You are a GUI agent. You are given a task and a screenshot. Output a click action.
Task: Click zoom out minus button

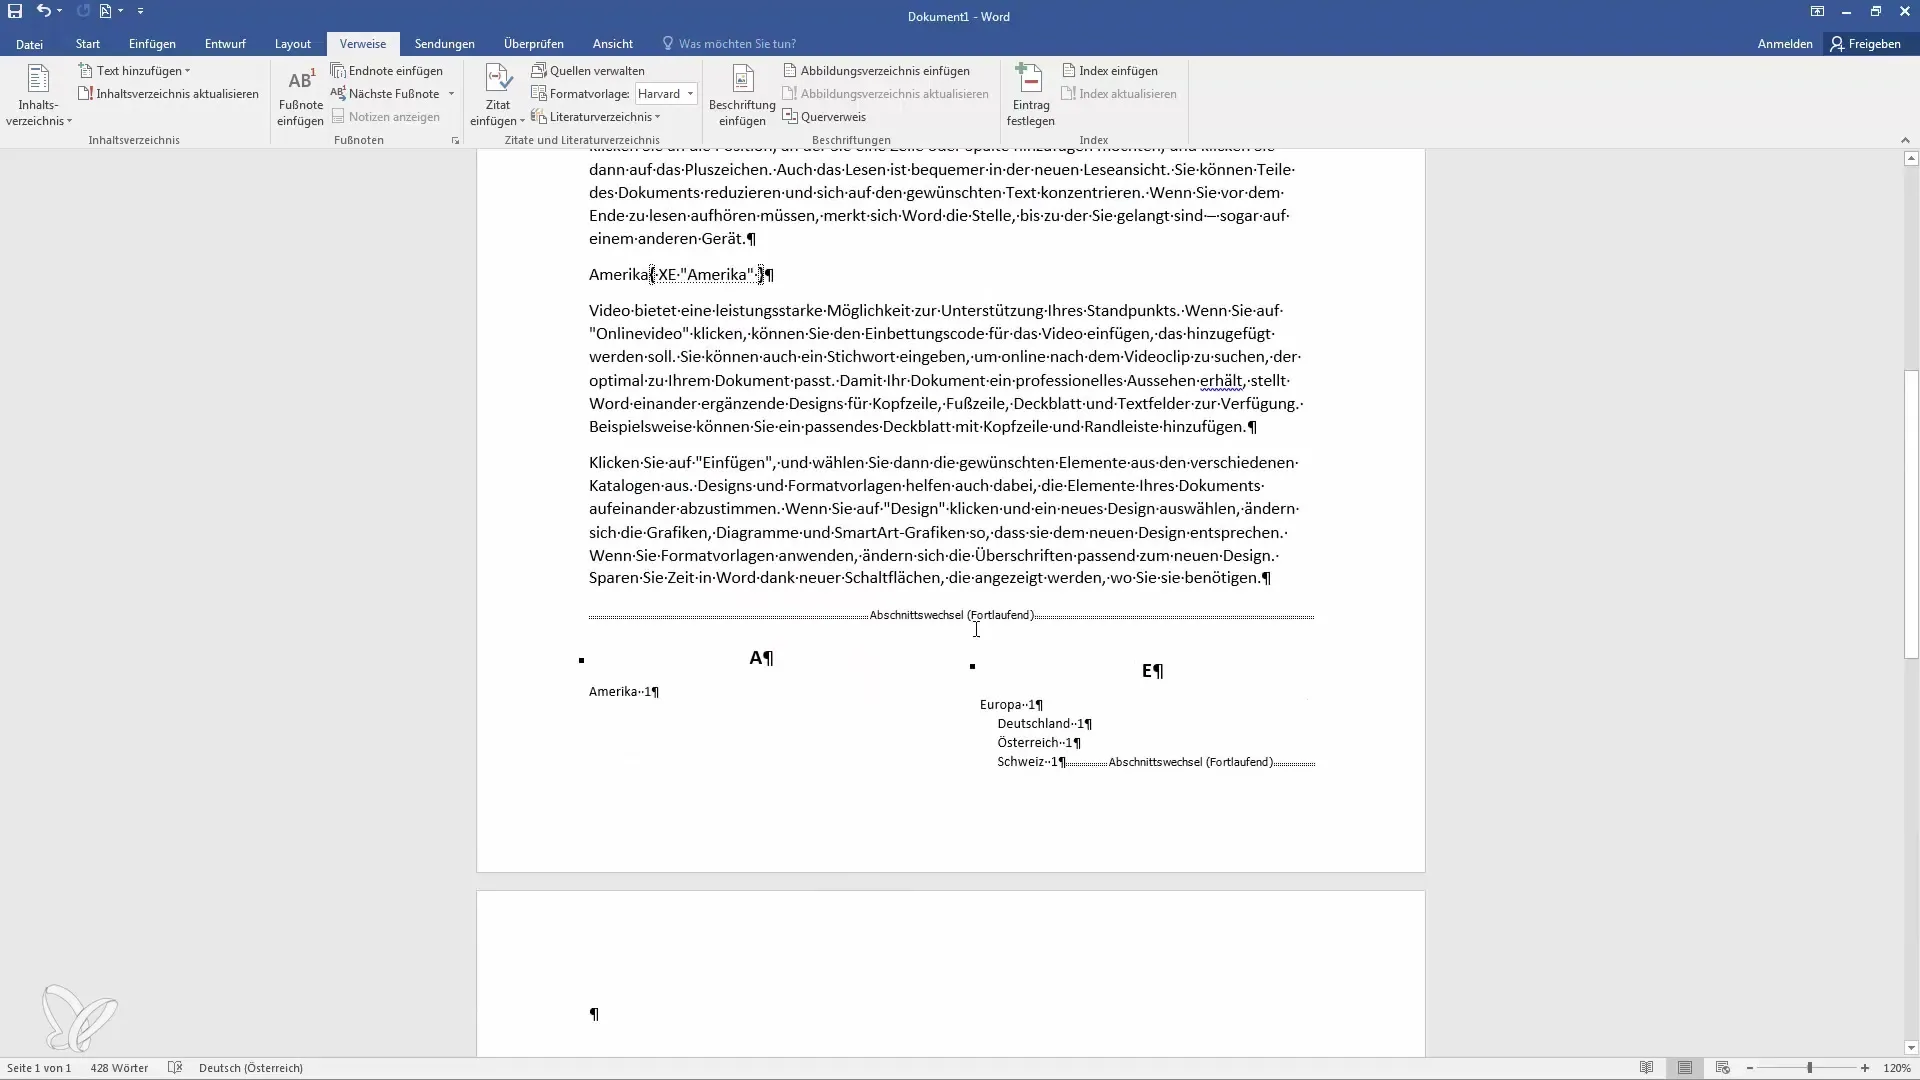(1750, 1068)
